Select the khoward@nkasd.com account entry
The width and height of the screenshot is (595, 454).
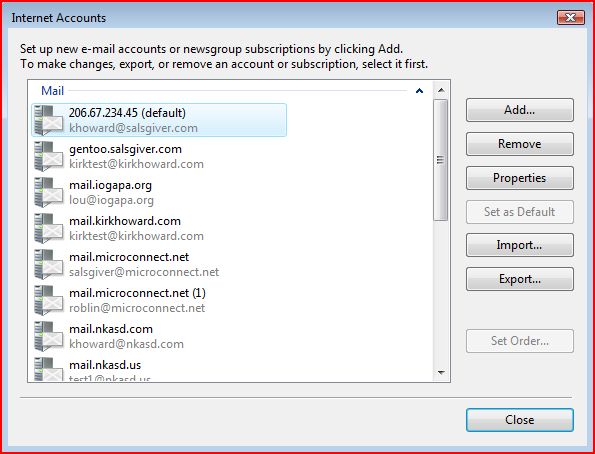tap(159, 336)
